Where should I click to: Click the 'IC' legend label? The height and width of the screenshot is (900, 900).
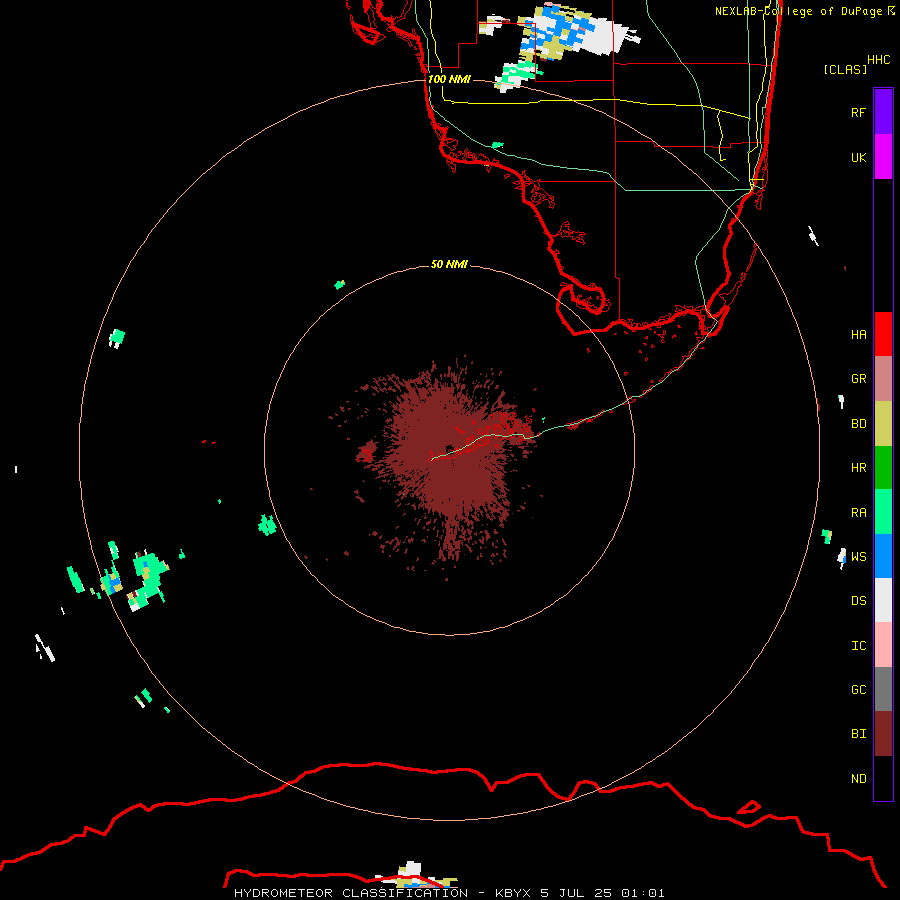pyautogui.click(x=858, y=646)
